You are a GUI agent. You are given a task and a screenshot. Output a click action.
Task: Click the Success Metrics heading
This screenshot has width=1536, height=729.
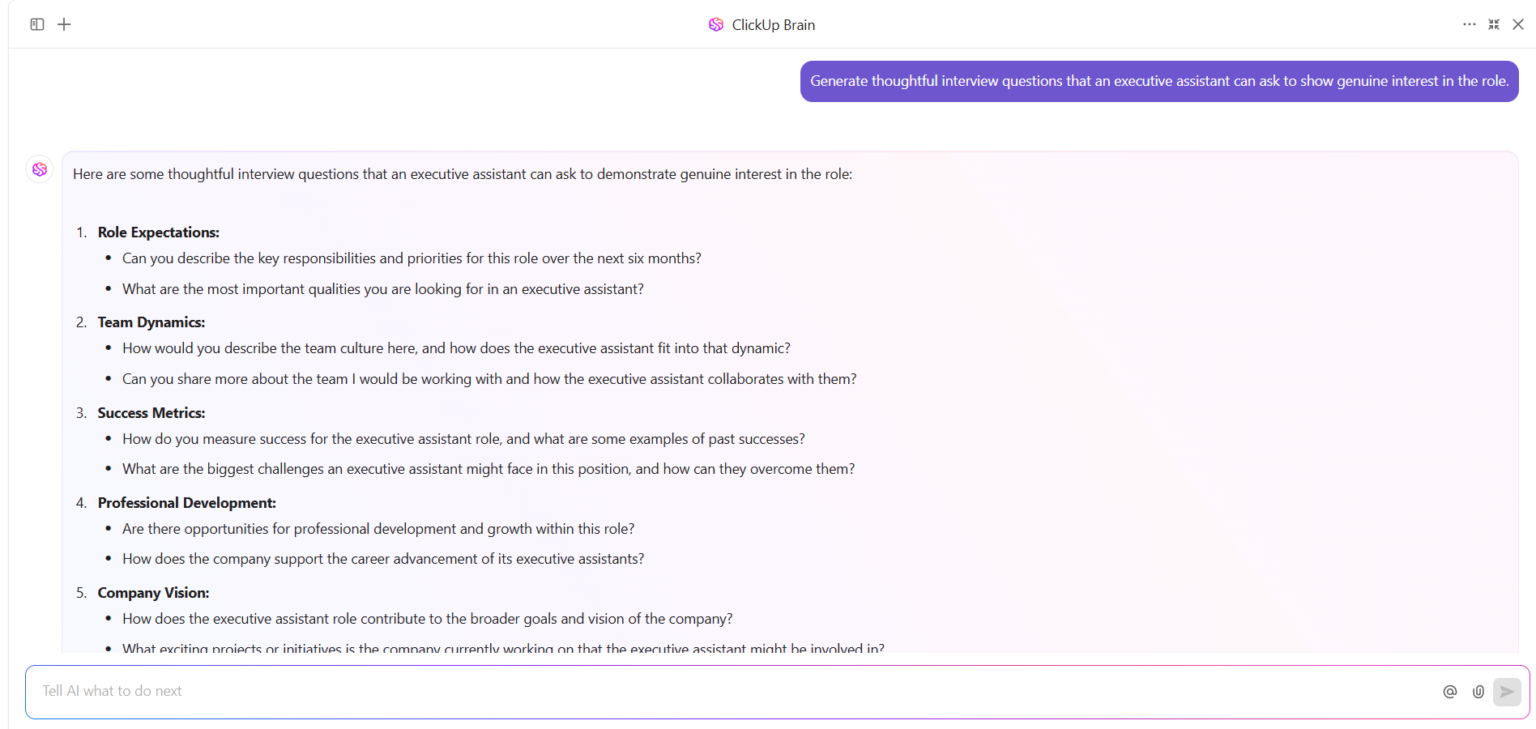[151, 412]
